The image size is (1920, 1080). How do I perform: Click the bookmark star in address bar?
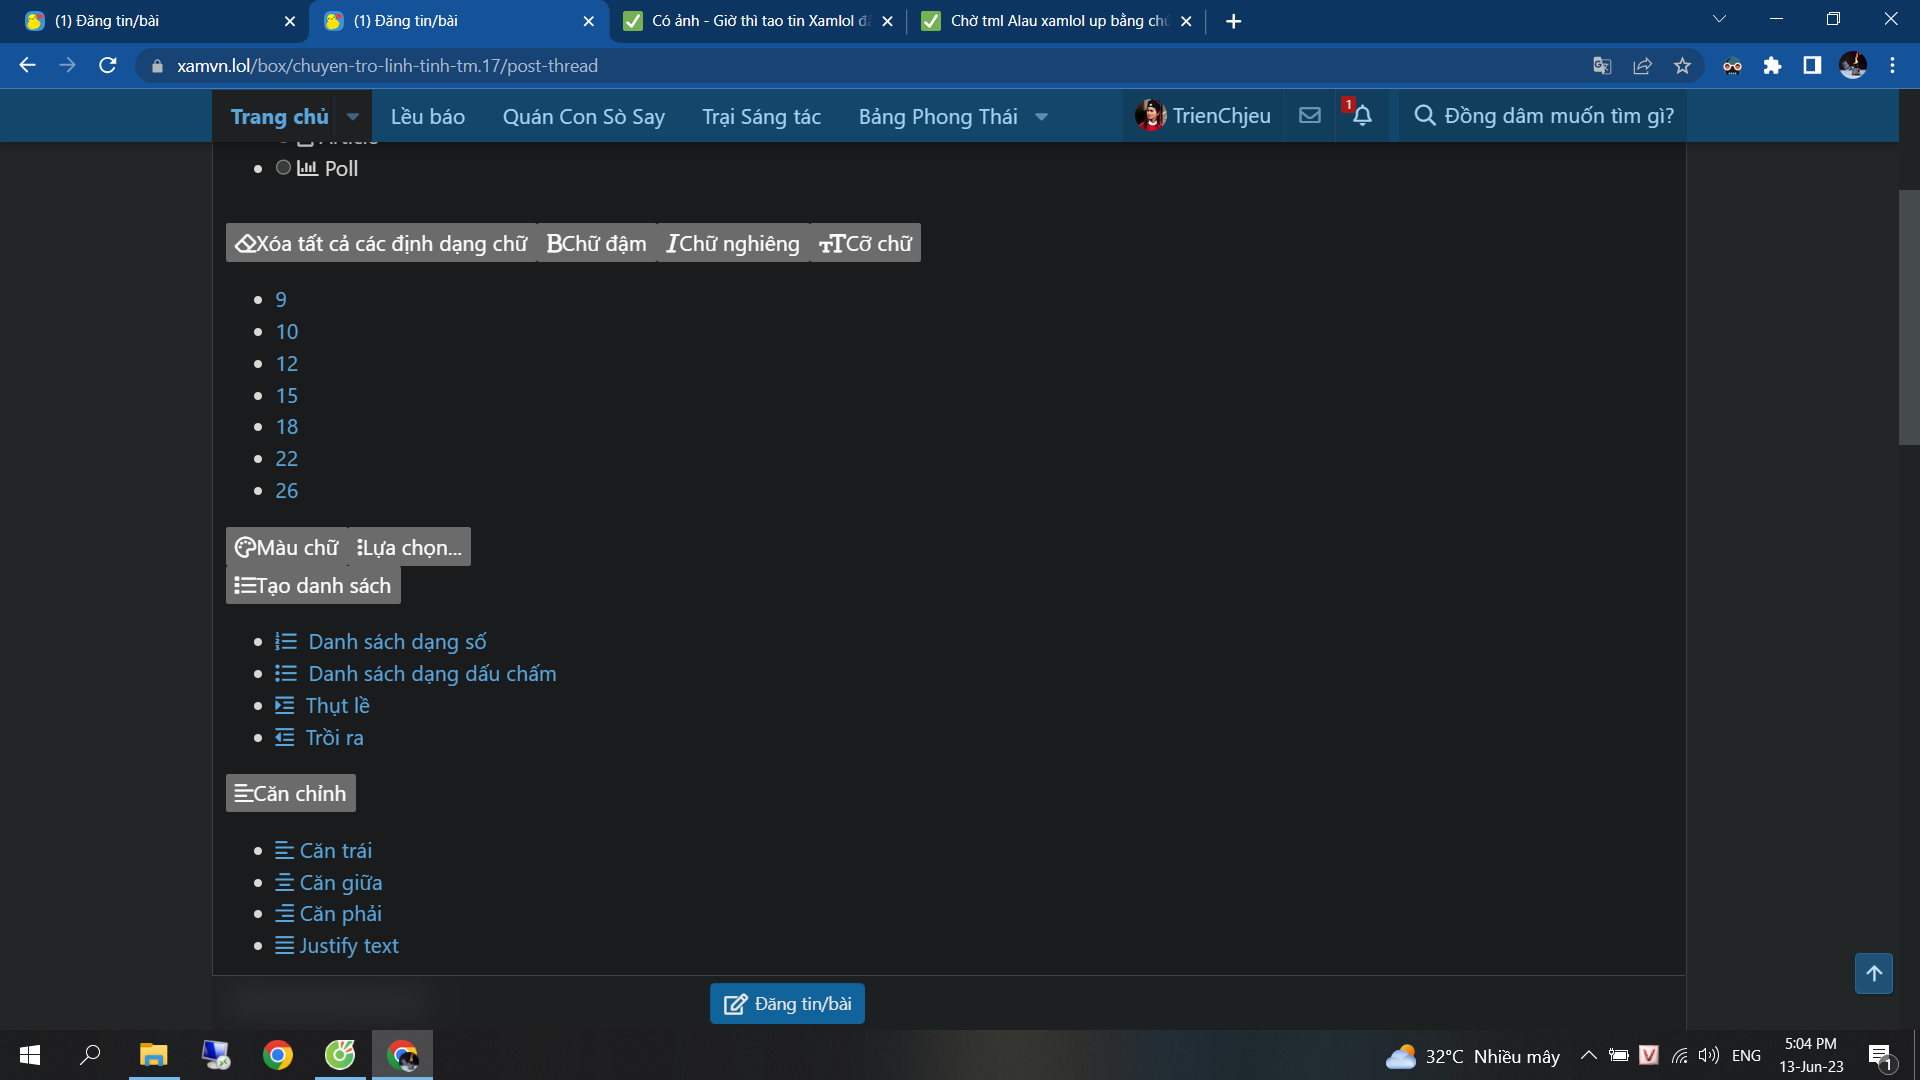pos(1682,66)
